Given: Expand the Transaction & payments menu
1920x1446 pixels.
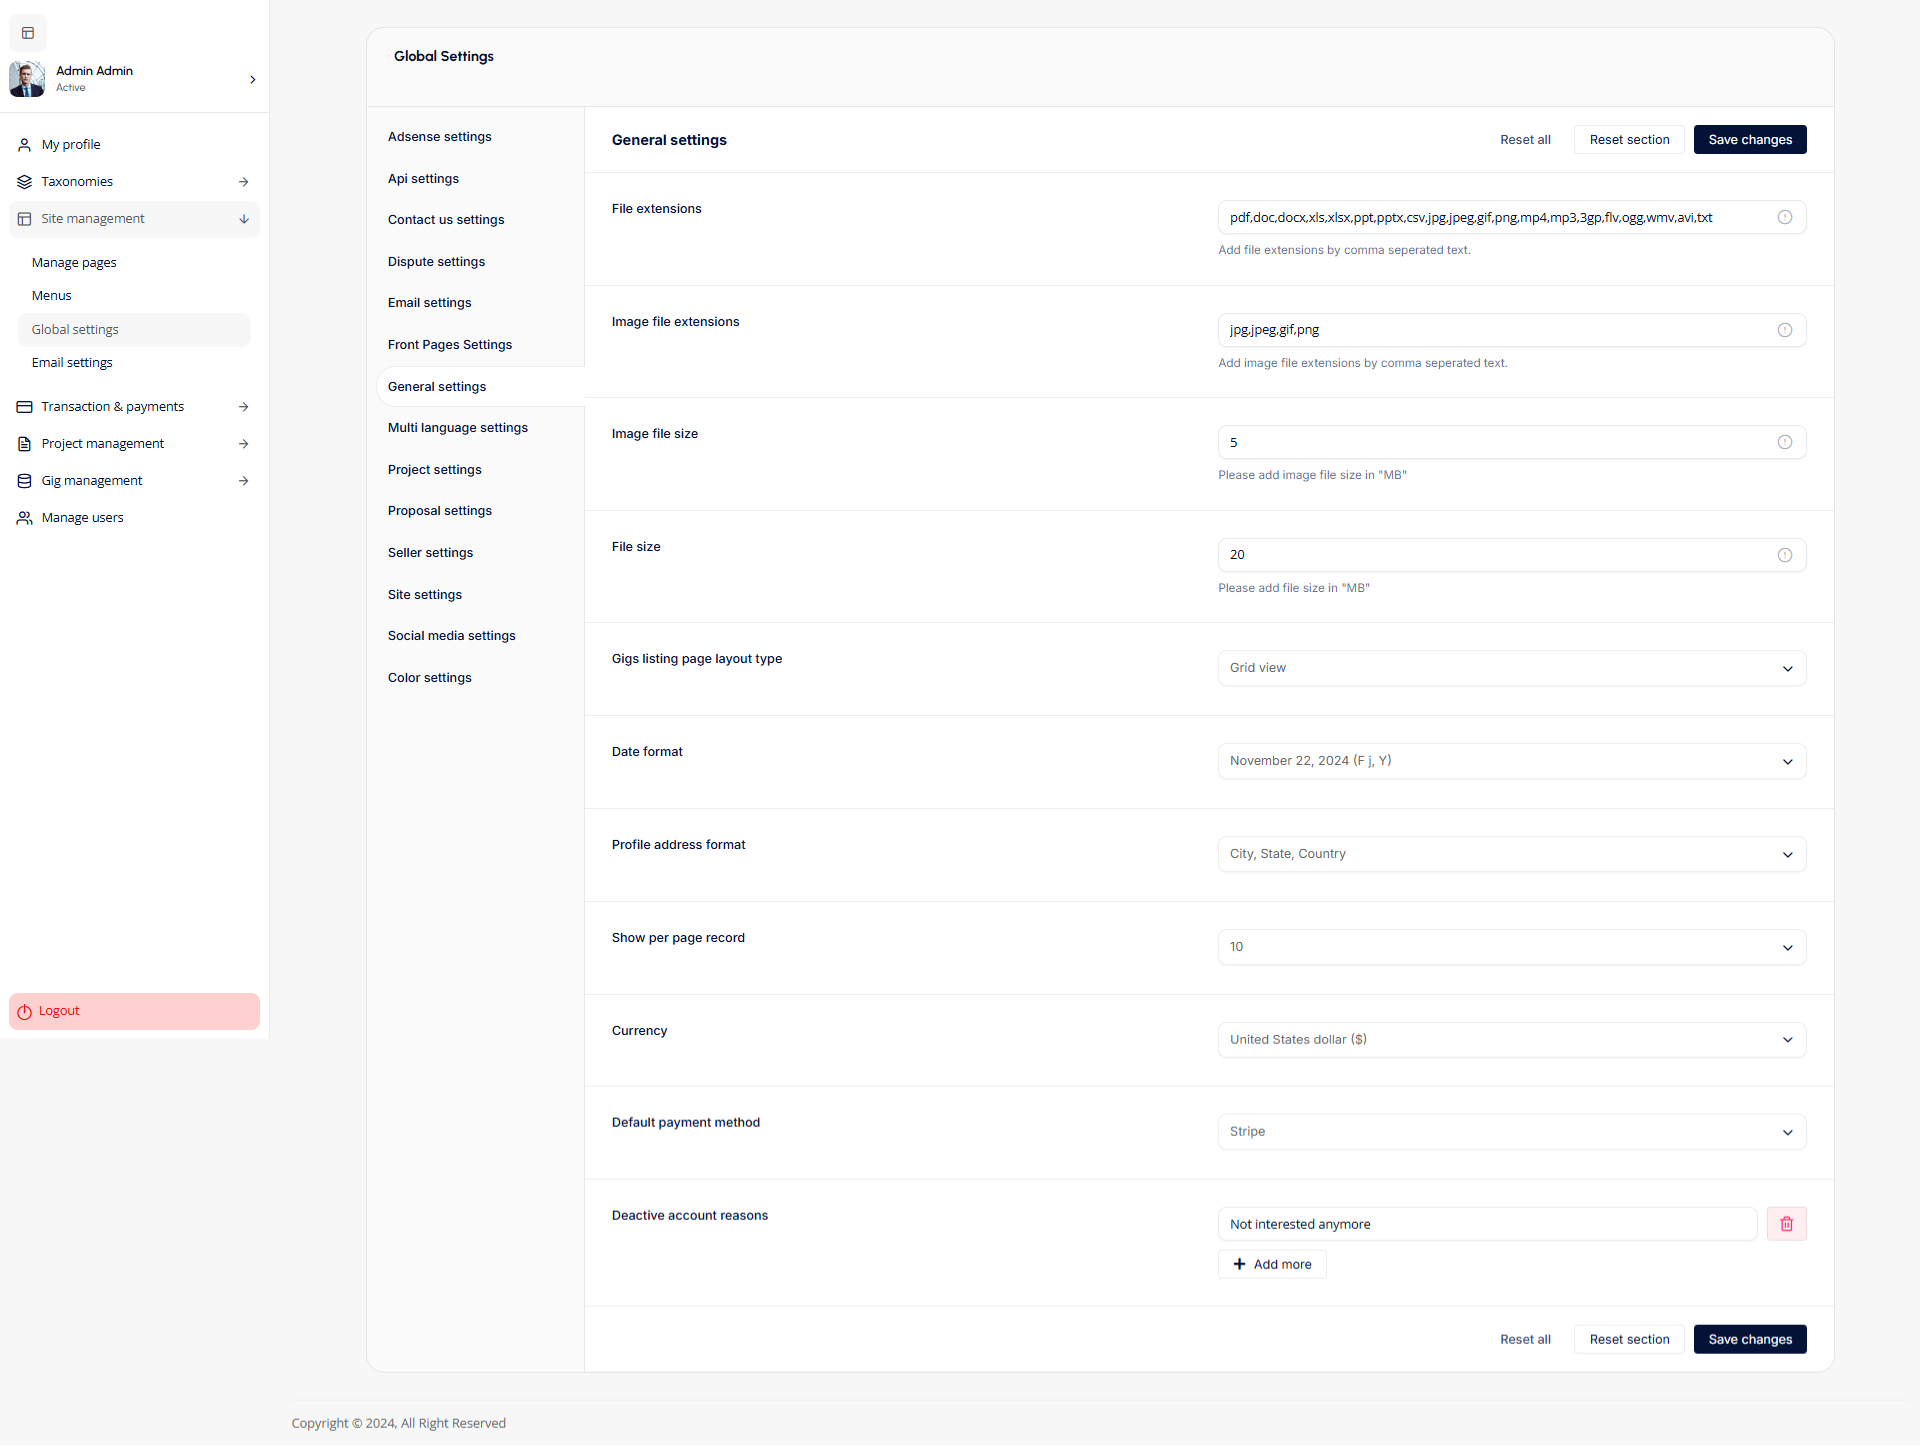Looking at the screenshot, I should pos(243,407).
